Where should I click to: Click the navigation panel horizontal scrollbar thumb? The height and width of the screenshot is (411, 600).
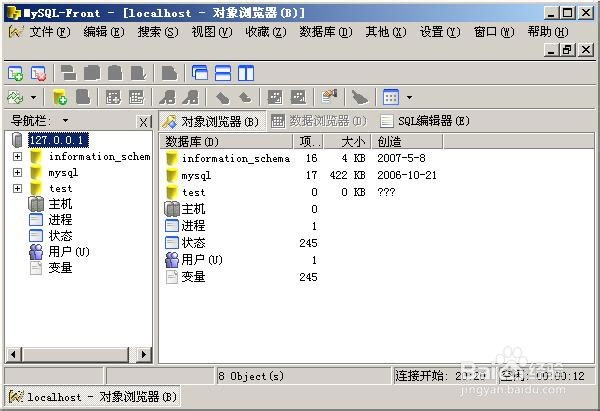[75, 354]
